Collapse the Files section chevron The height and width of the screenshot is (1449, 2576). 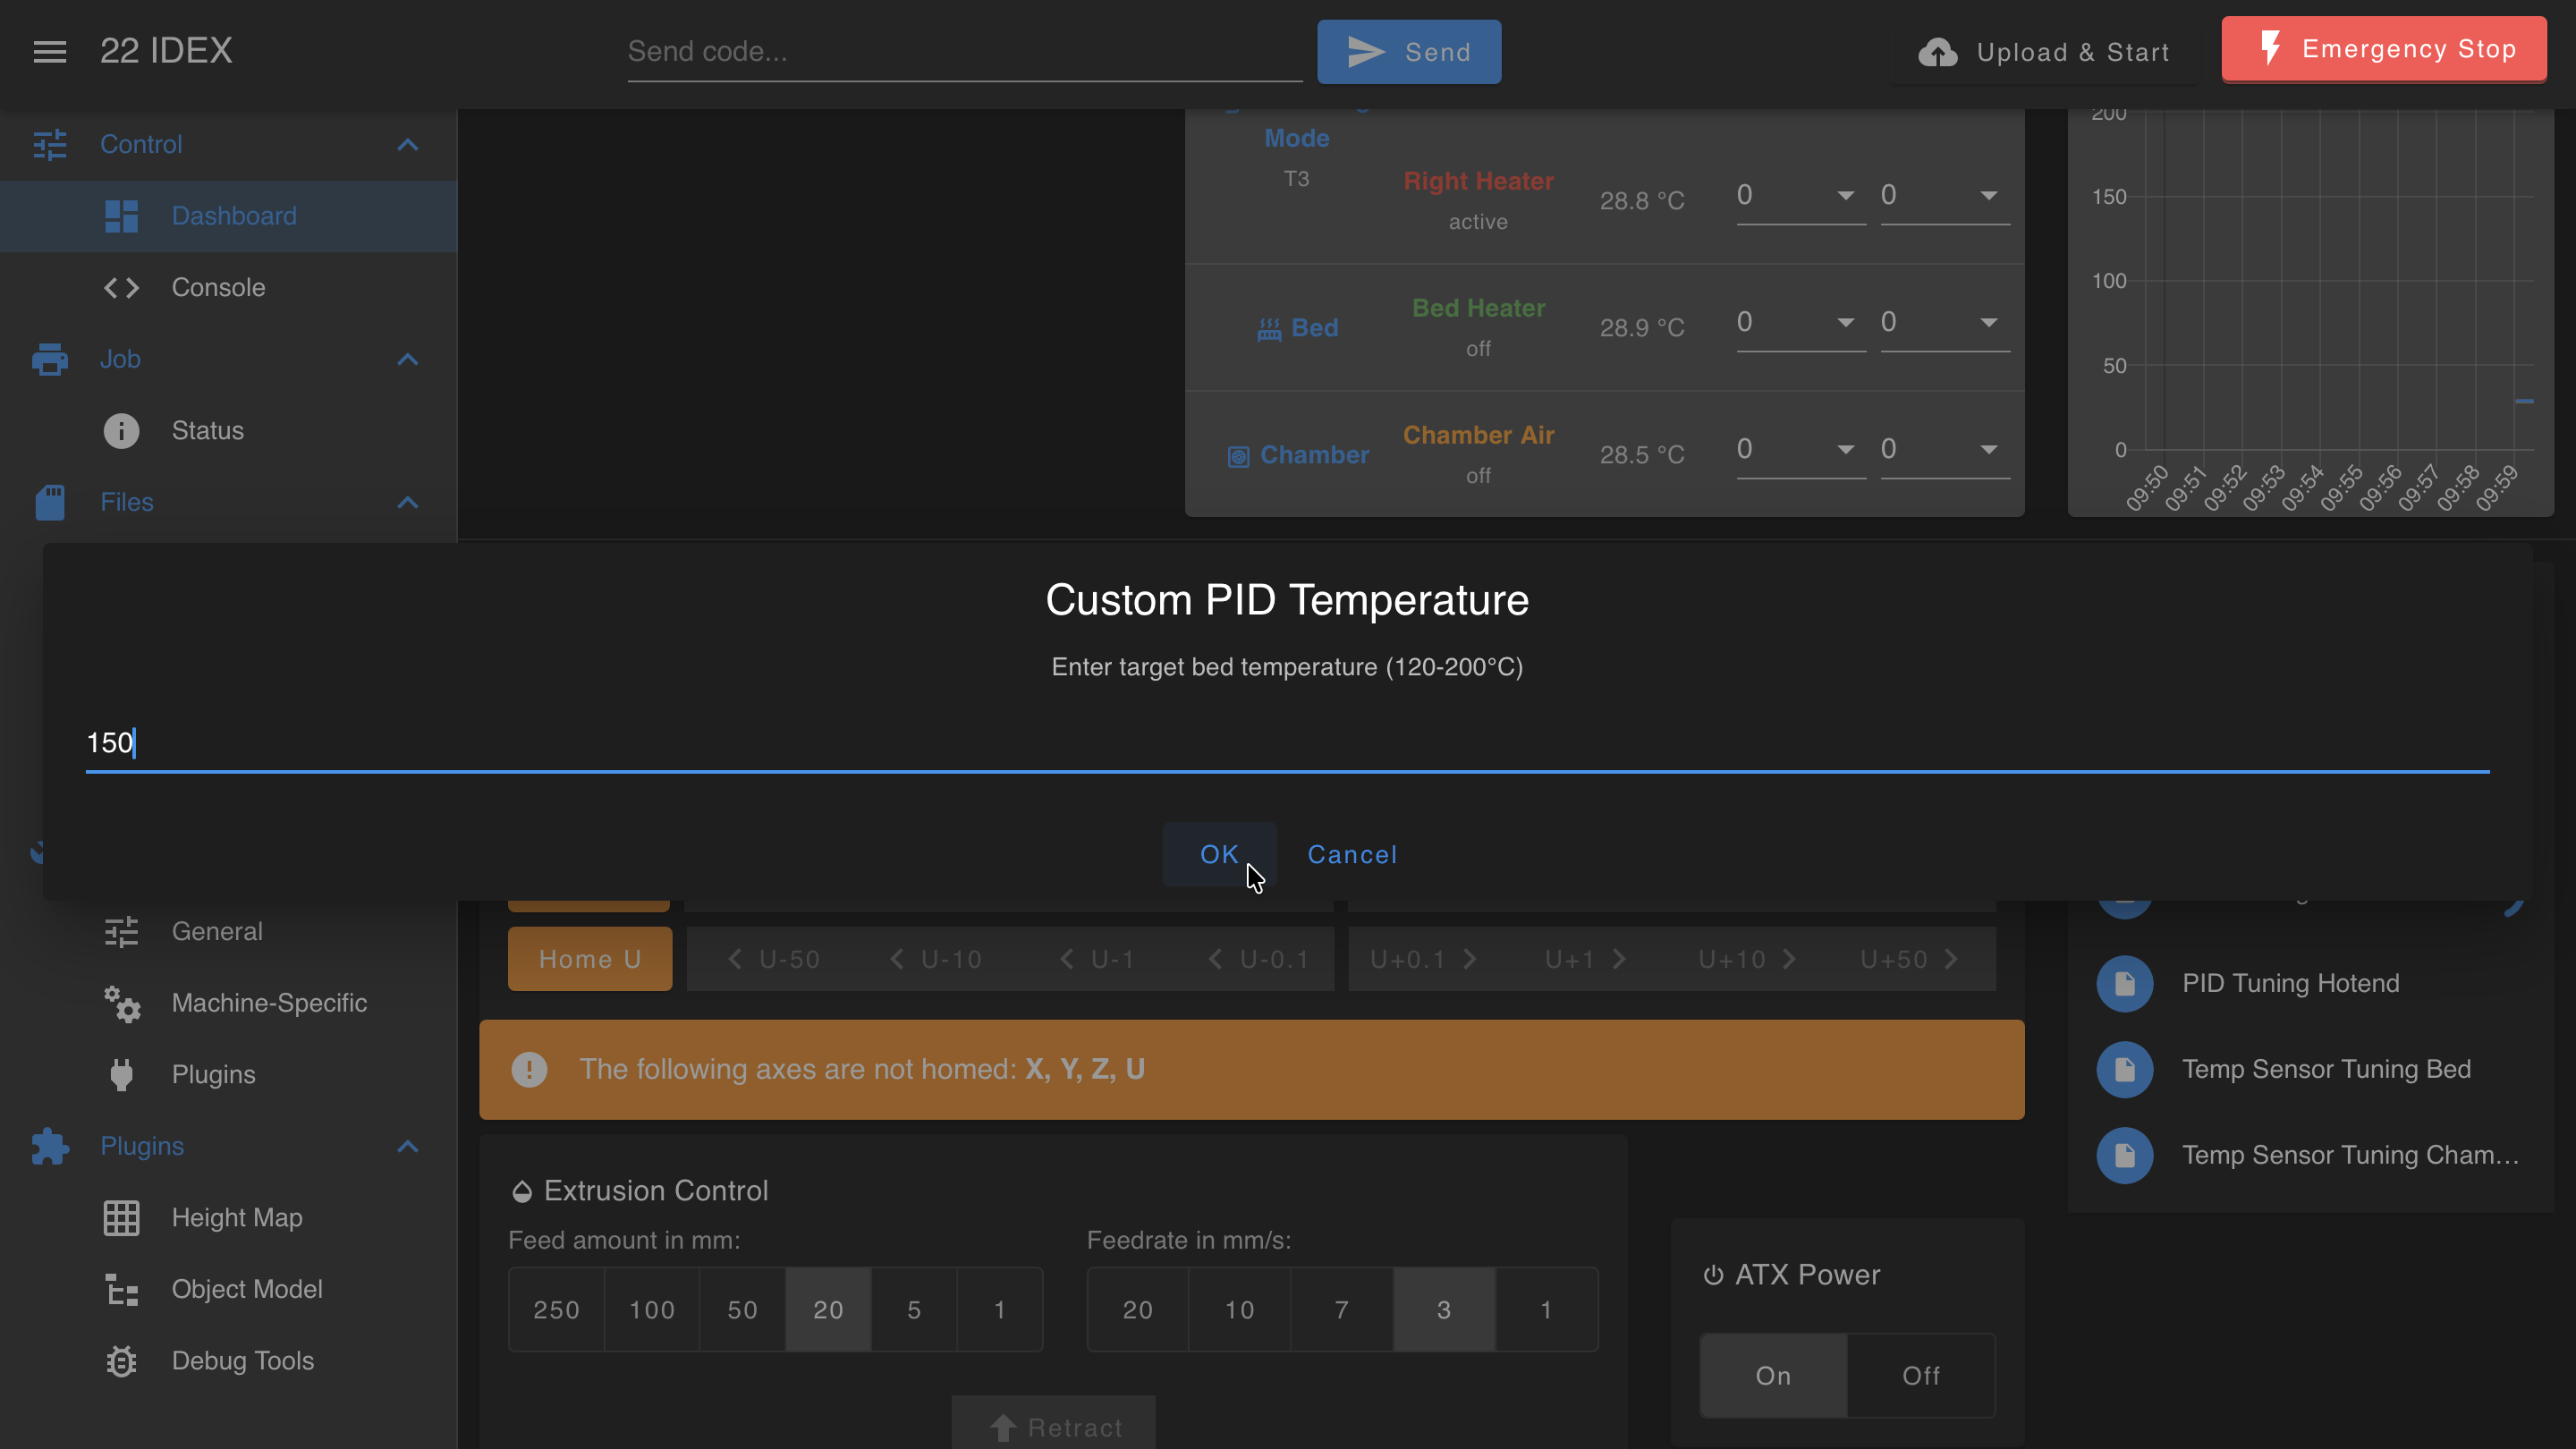pyautogui.click(x=407, y=502)
